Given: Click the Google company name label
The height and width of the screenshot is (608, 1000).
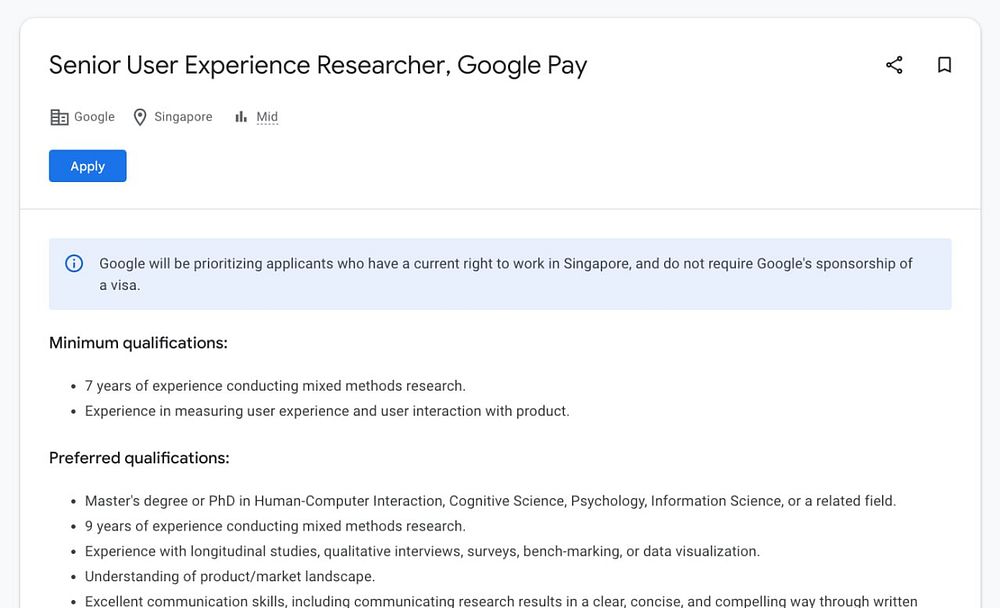Looking at the screenshot, I should click(94, 117).
